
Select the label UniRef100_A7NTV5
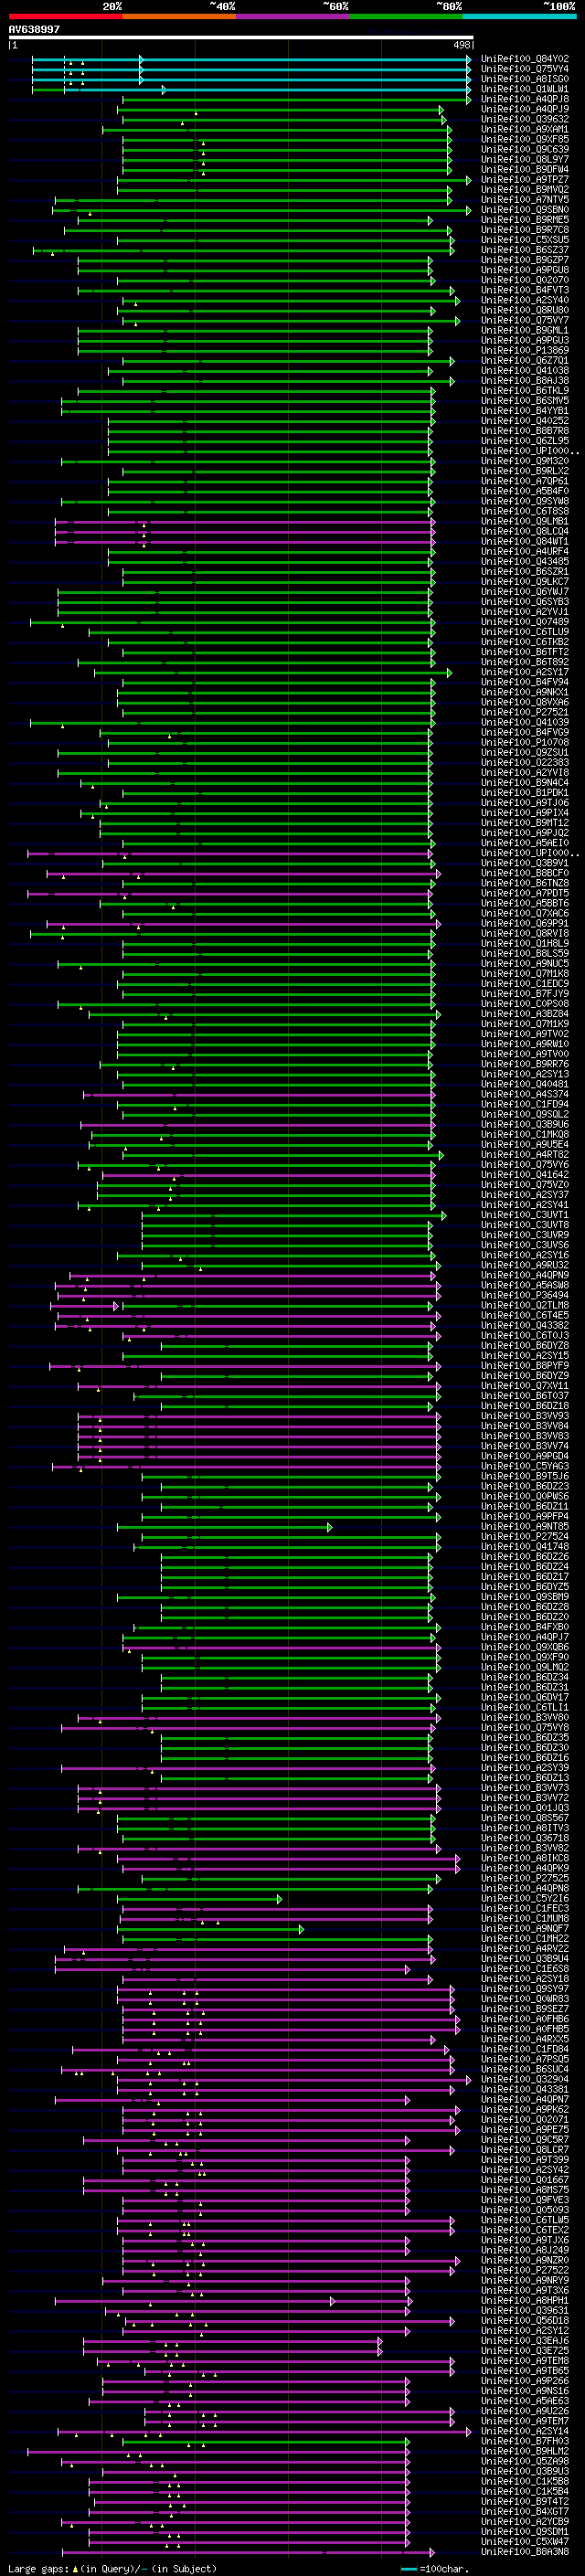pos(525,200)
